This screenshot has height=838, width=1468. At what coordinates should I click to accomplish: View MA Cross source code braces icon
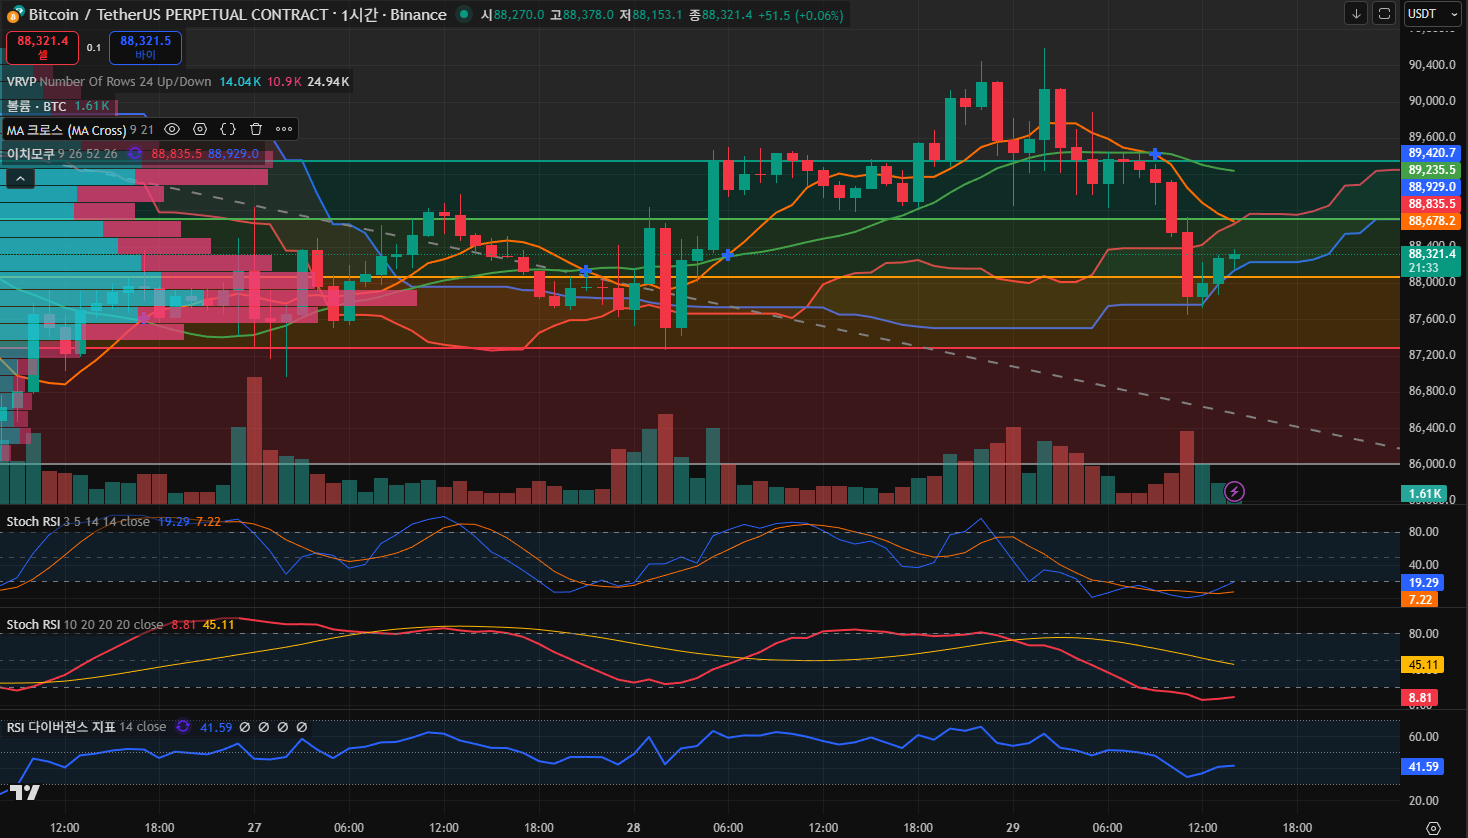[228, 129]
